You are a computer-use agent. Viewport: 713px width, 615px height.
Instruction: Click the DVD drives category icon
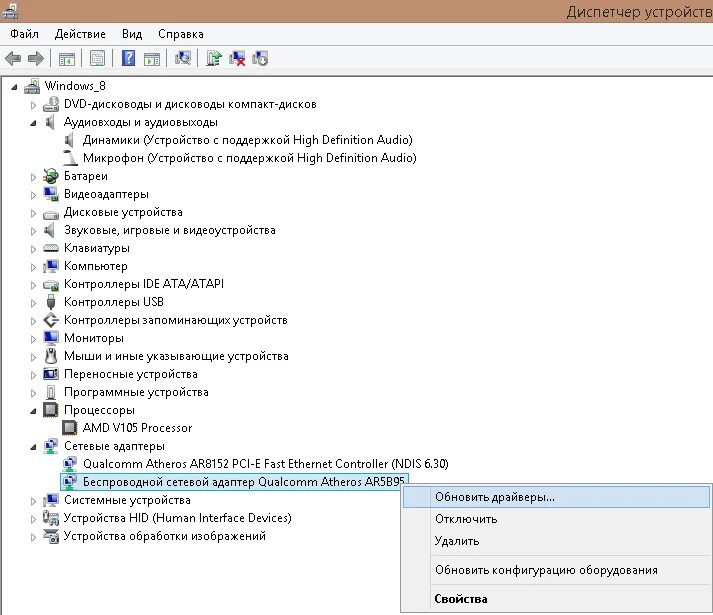(x=51, y=104)
